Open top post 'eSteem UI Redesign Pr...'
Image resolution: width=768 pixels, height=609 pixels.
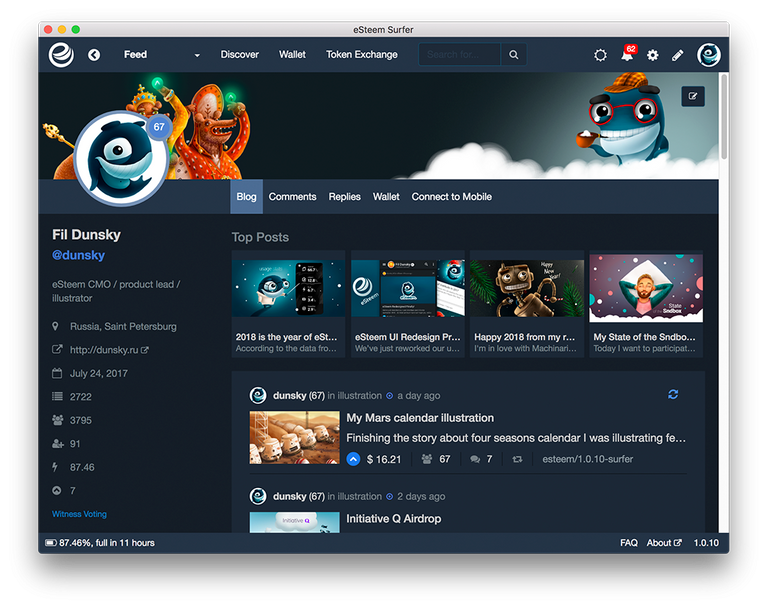click(x=408, y=304)
